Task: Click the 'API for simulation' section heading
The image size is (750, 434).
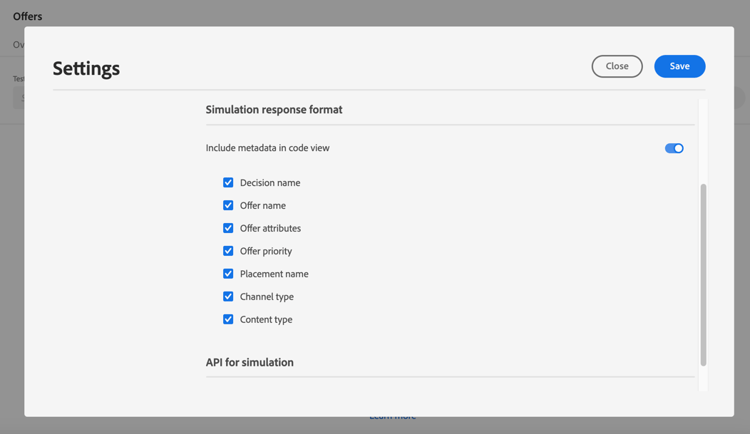Action: pyautogui.click(x=250, y=362)
